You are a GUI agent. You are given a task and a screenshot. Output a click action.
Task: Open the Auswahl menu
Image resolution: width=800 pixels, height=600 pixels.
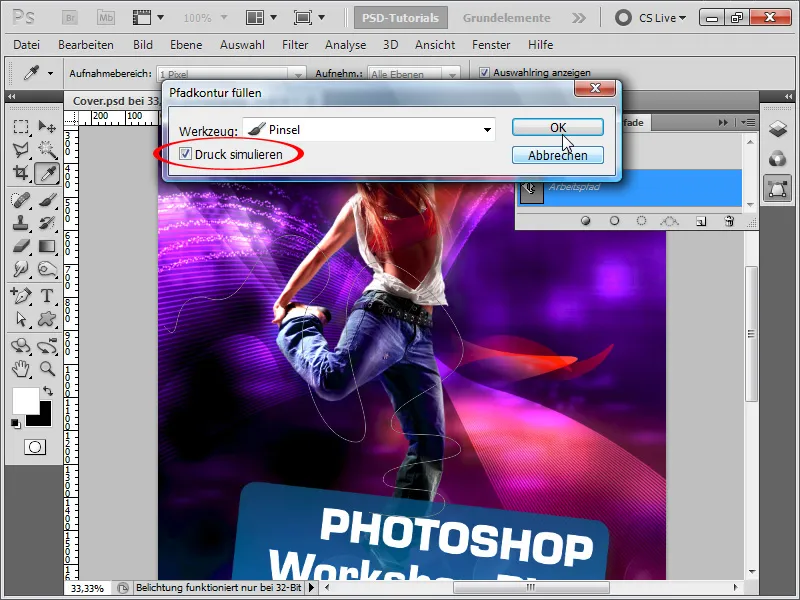242,45
